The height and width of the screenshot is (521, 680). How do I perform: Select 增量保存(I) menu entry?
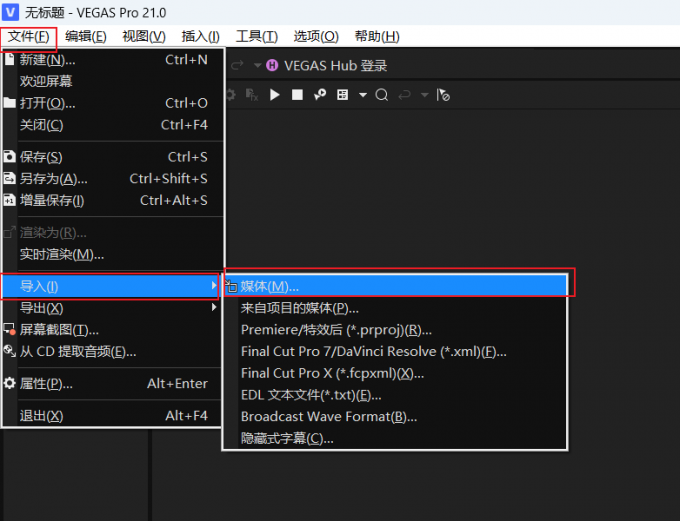tap(113, 200)
